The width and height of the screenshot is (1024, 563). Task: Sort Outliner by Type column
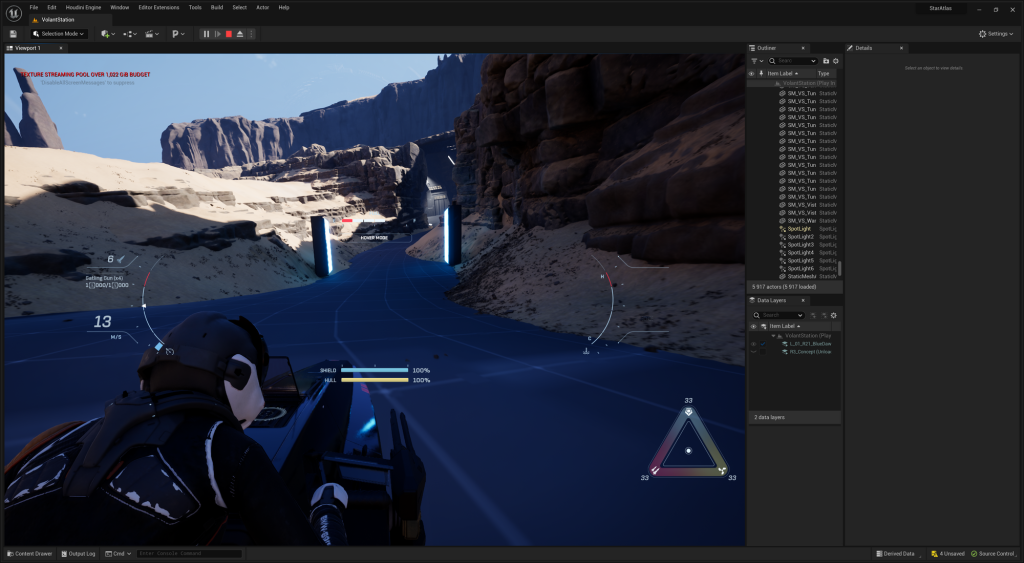[824, 74]
